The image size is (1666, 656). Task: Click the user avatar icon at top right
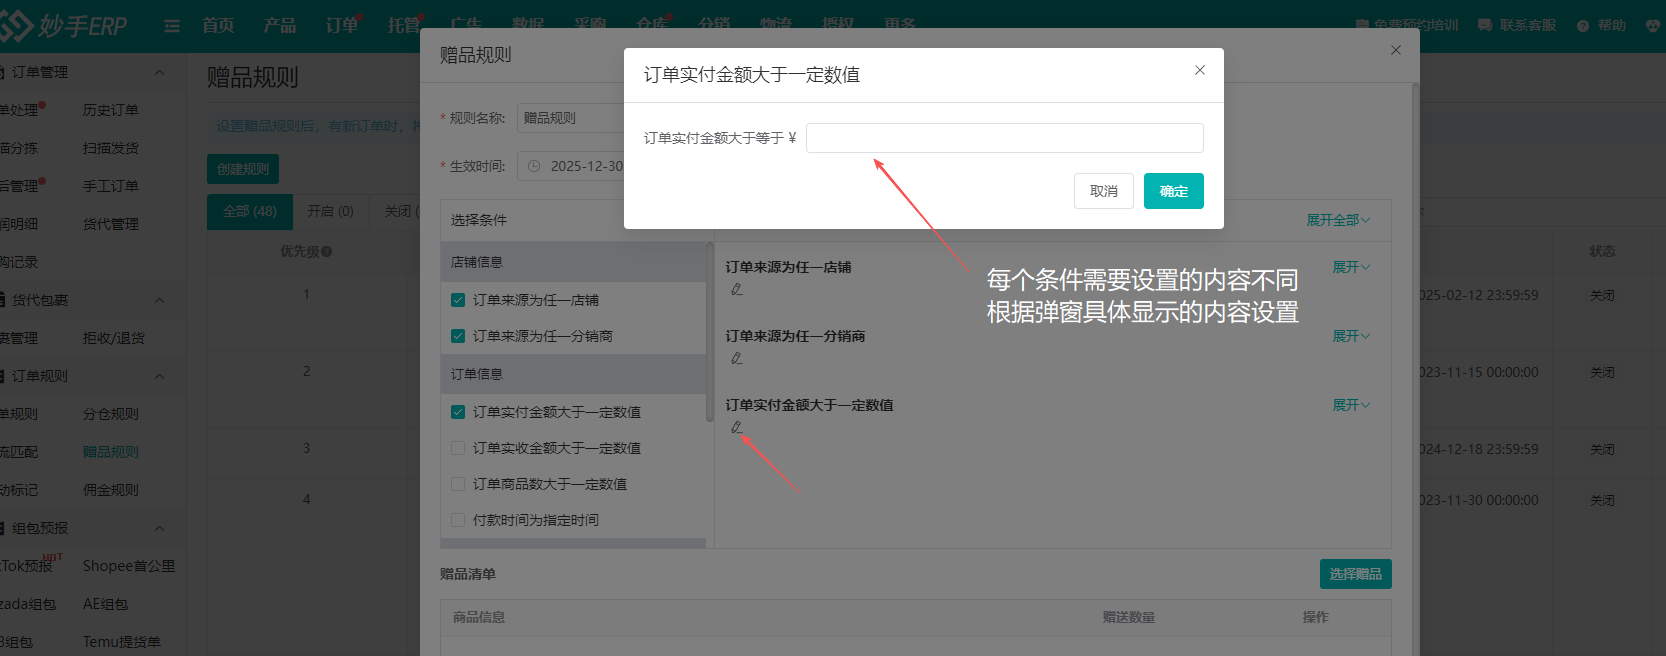[x=1653, y=25]
